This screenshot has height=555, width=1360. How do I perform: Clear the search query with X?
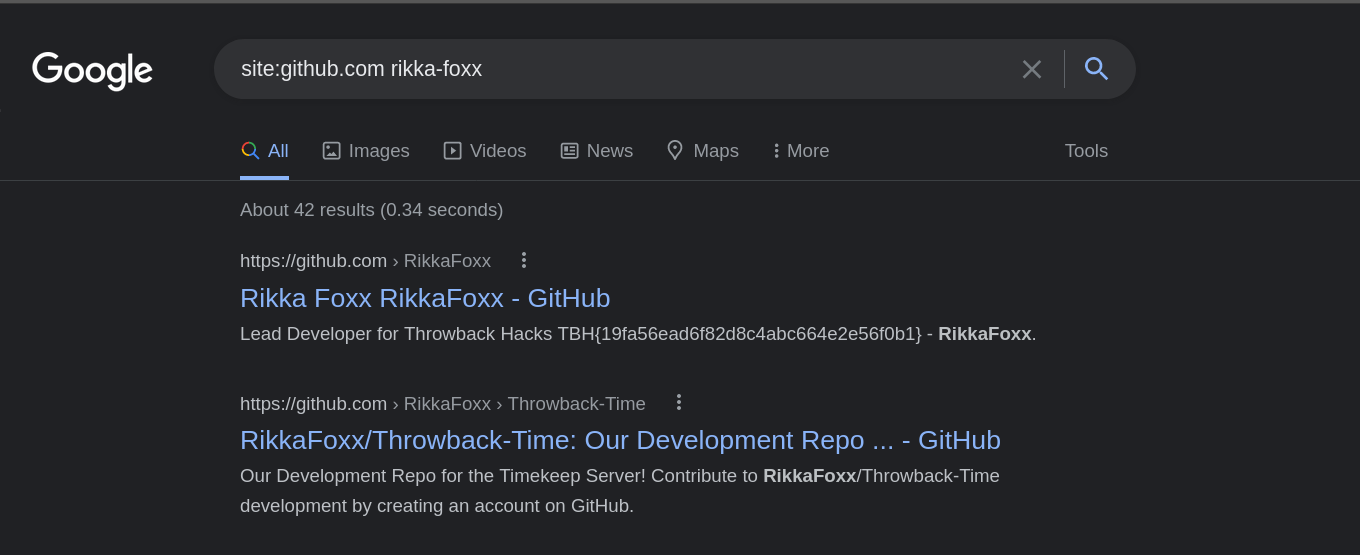tap(1032, 69)
